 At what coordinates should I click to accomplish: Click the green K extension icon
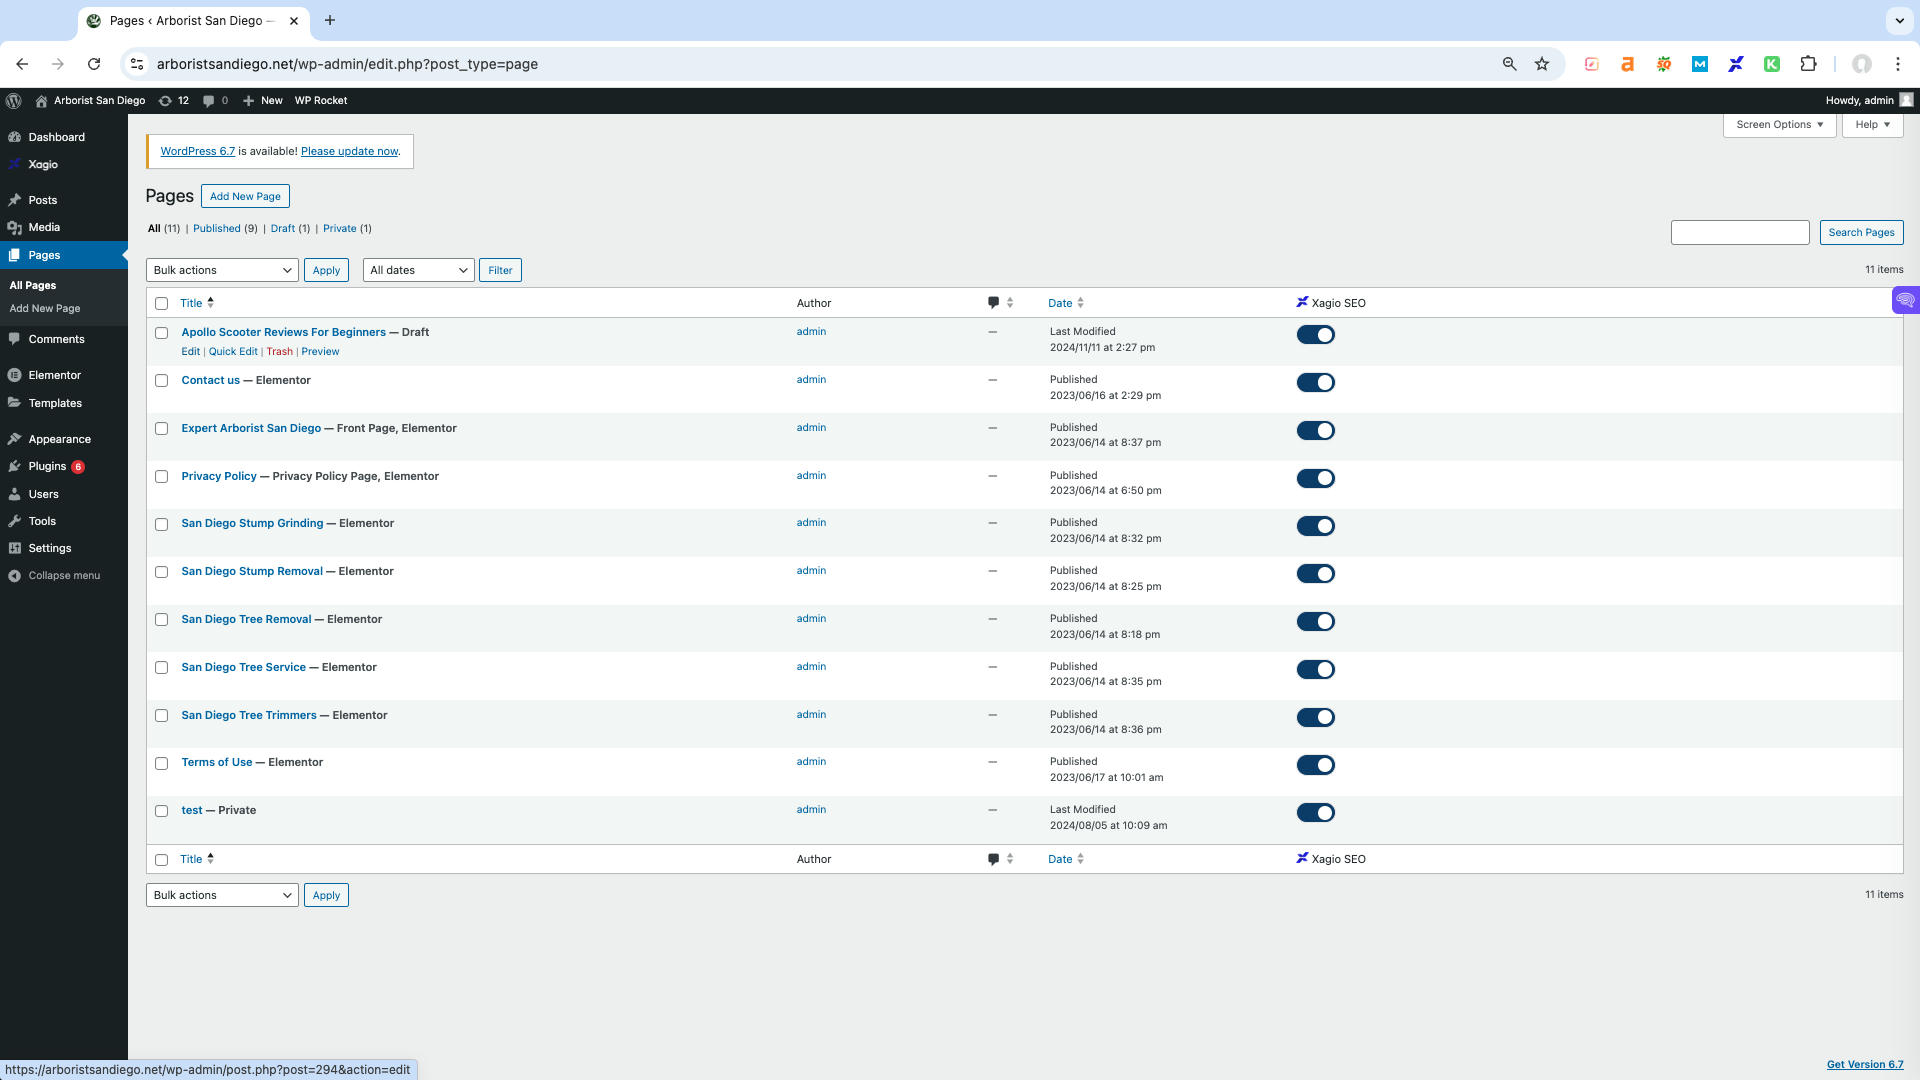coord(1772,64)
